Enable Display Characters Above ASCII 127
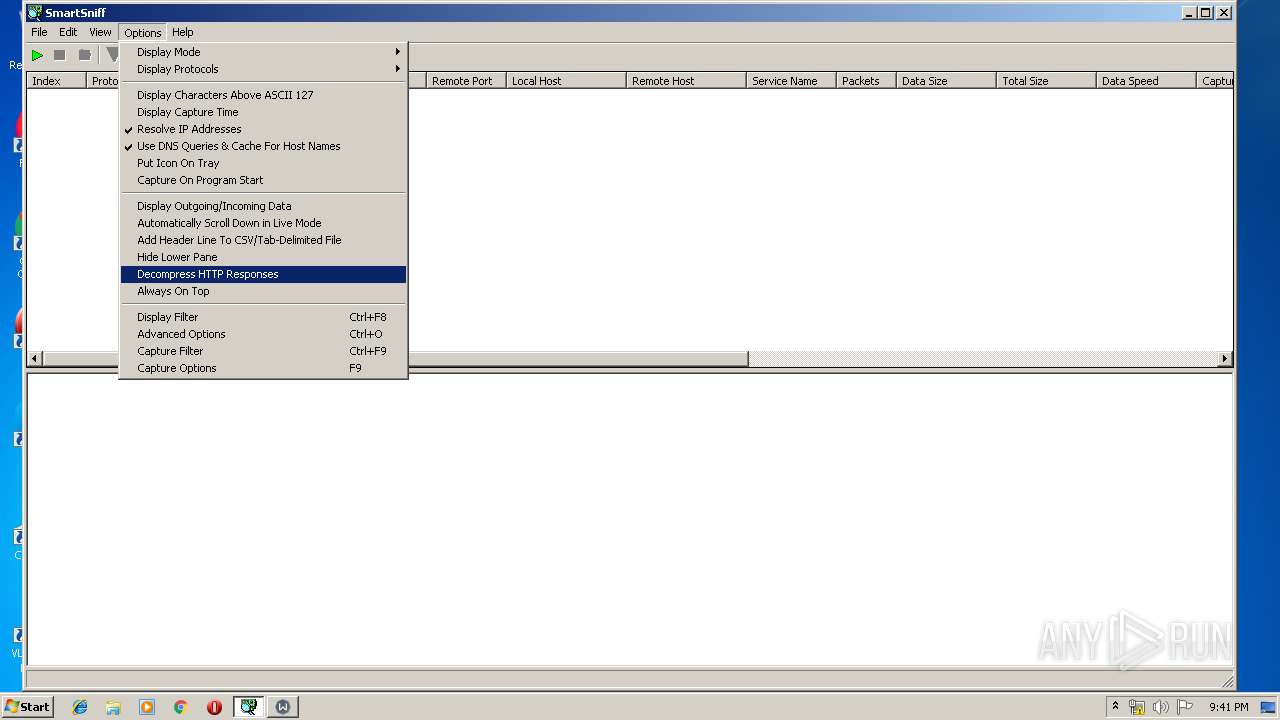This screenshot has width=1280, height=720. point(264,95)
